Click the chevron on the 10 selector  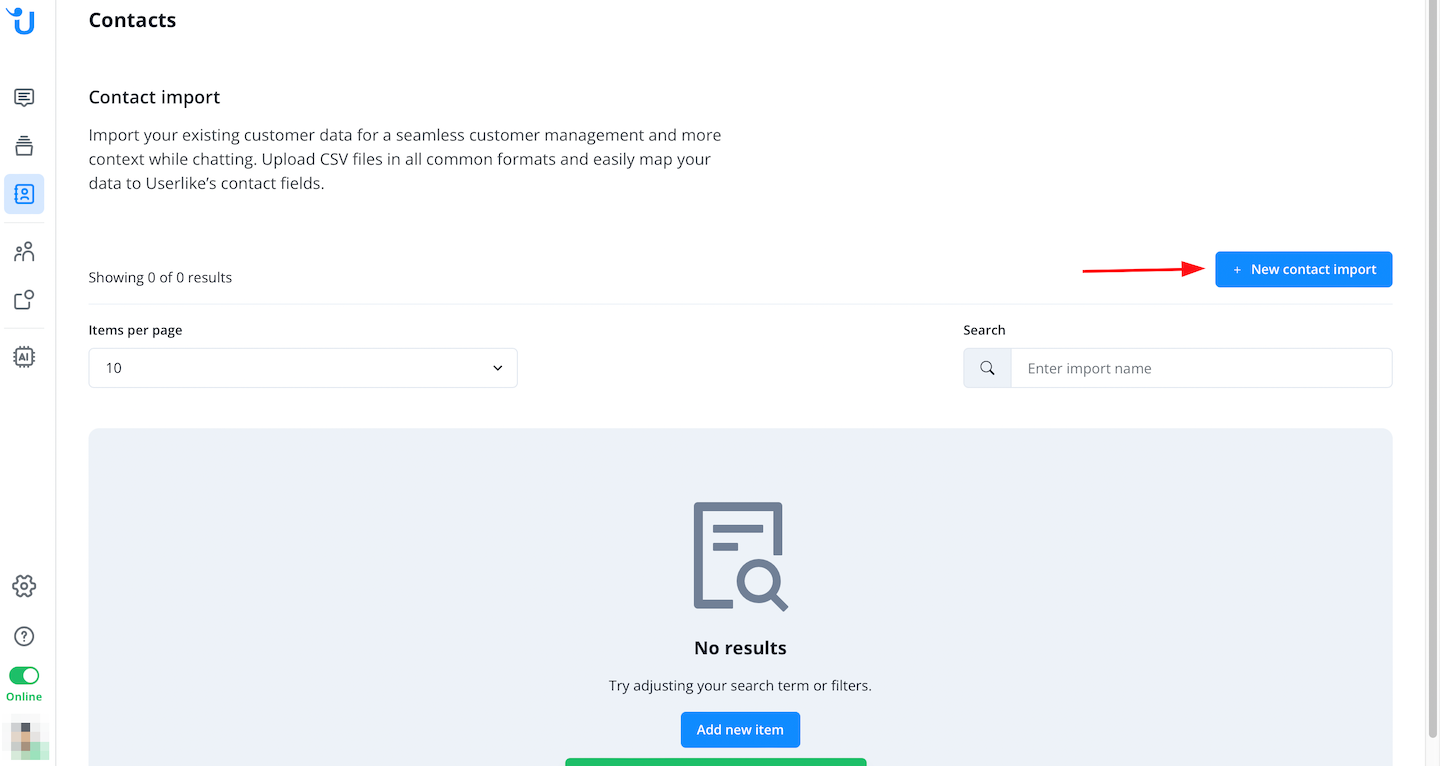(497, 368)
